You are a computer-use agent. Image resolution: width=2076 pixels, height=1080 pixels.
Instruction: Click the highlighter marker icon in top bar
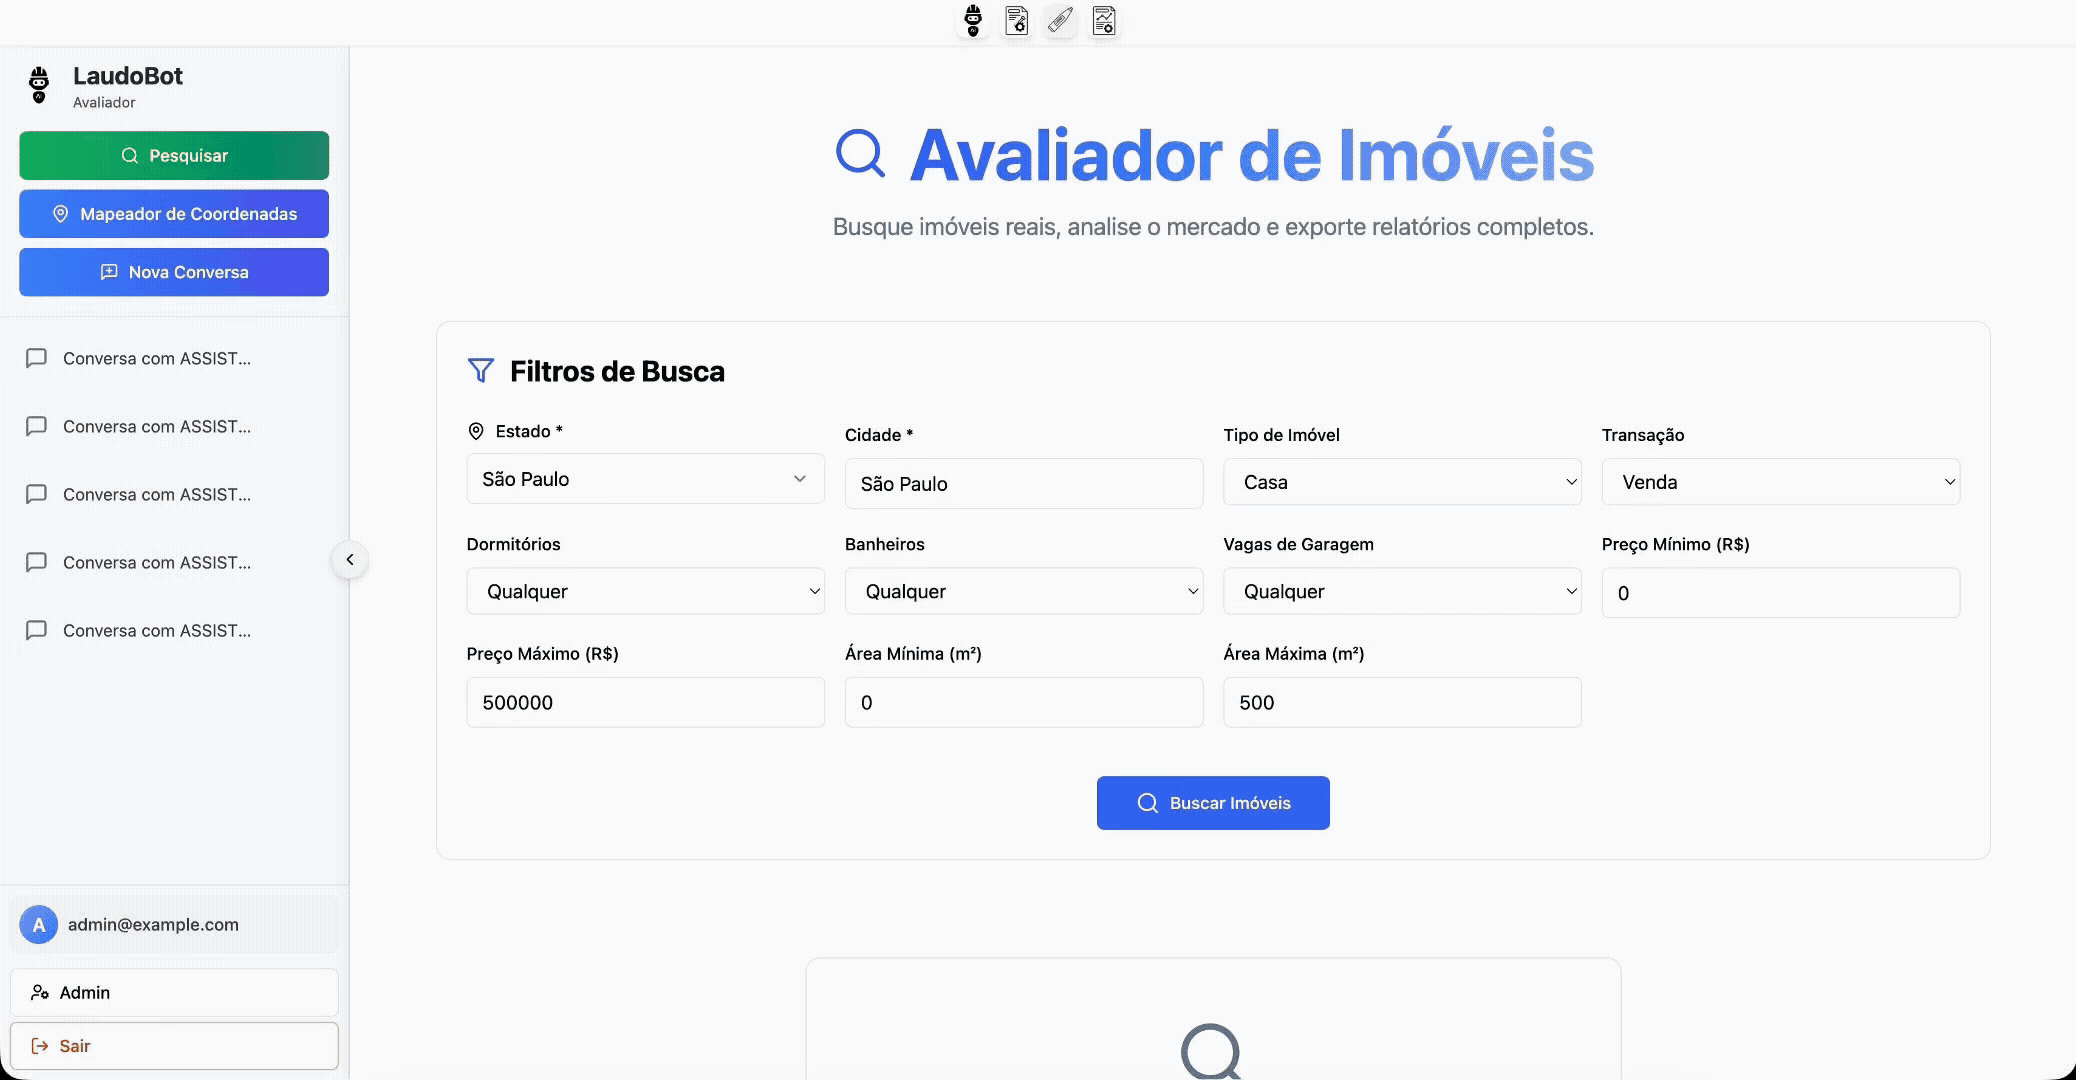(x=1060, y=20)
